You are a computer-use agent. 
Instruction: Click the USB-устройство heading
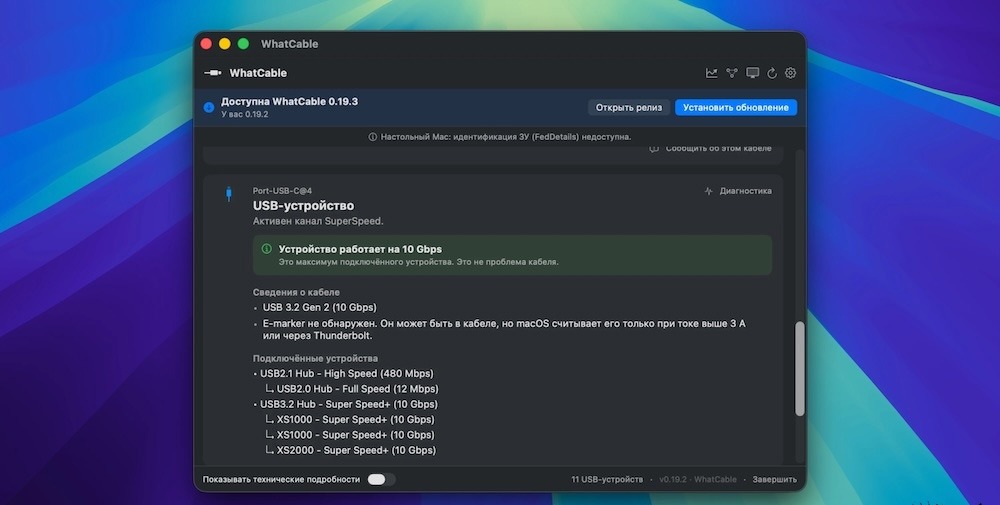304,206
